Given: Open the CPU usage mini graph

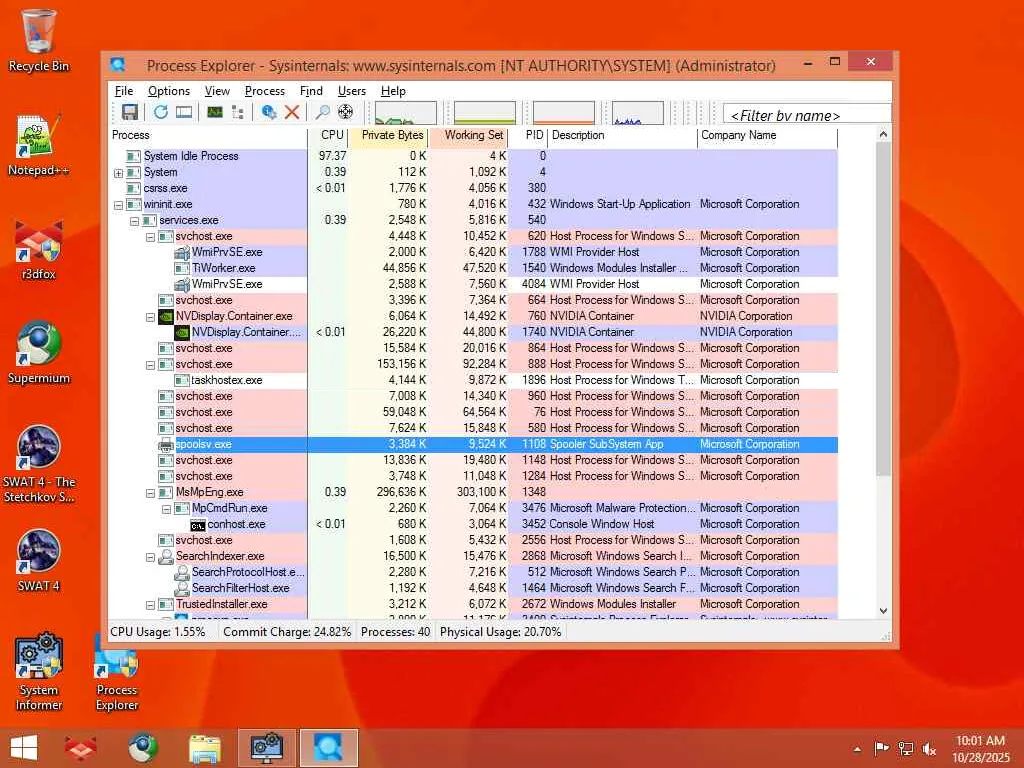Looking at the screenshot, I should (x=406, y=113).
